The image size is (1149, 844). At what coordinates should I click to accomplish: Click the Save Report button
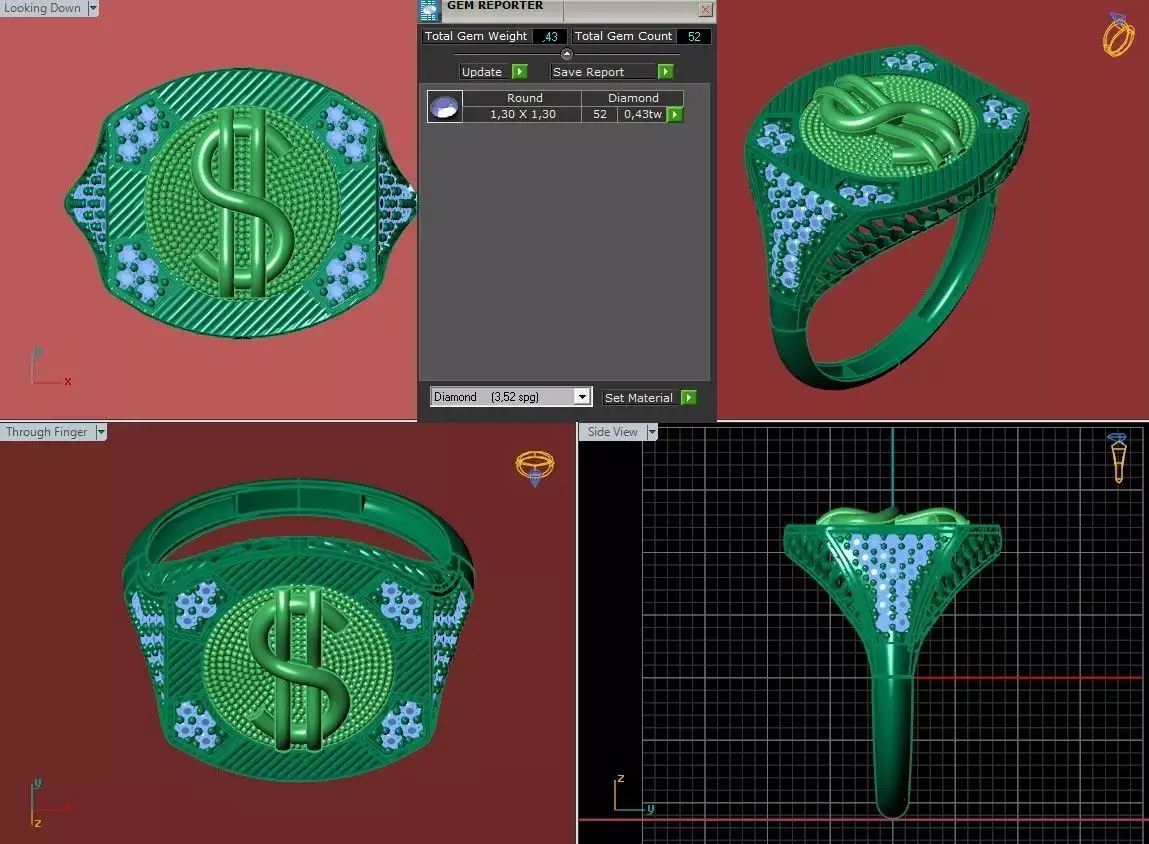602,72
